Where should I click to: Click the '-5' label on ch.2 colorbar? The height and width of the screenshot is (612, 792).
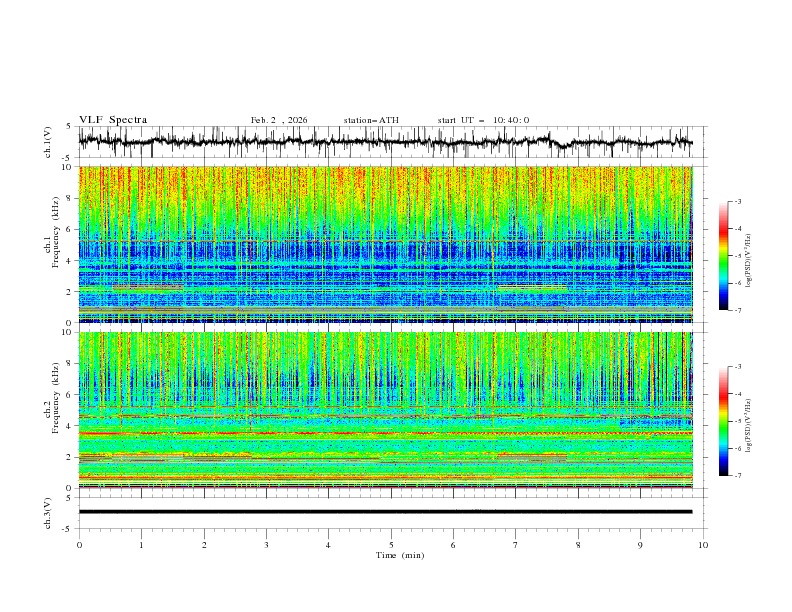738,421
